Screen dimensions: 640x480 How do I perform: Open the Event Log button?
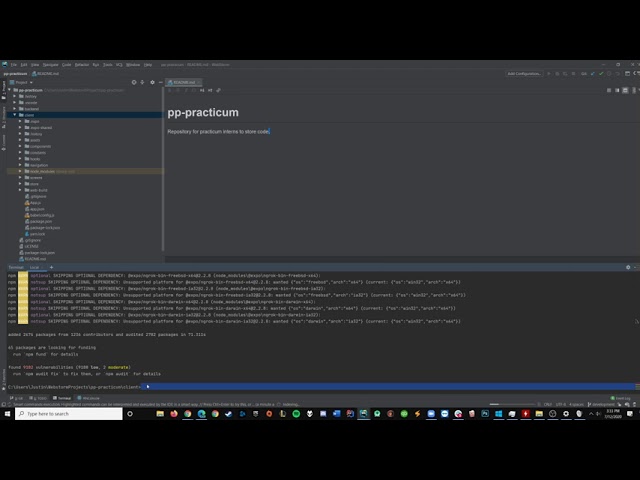621,398
